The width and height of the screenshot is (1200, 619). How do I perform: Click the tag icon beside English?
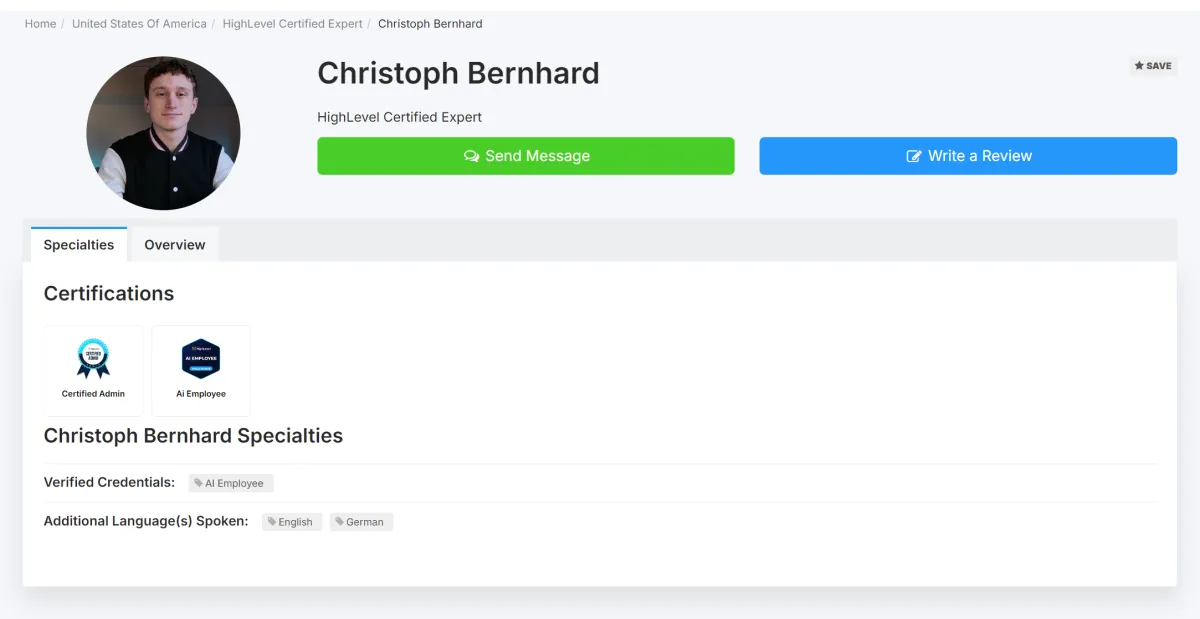(x=272, y=522)
